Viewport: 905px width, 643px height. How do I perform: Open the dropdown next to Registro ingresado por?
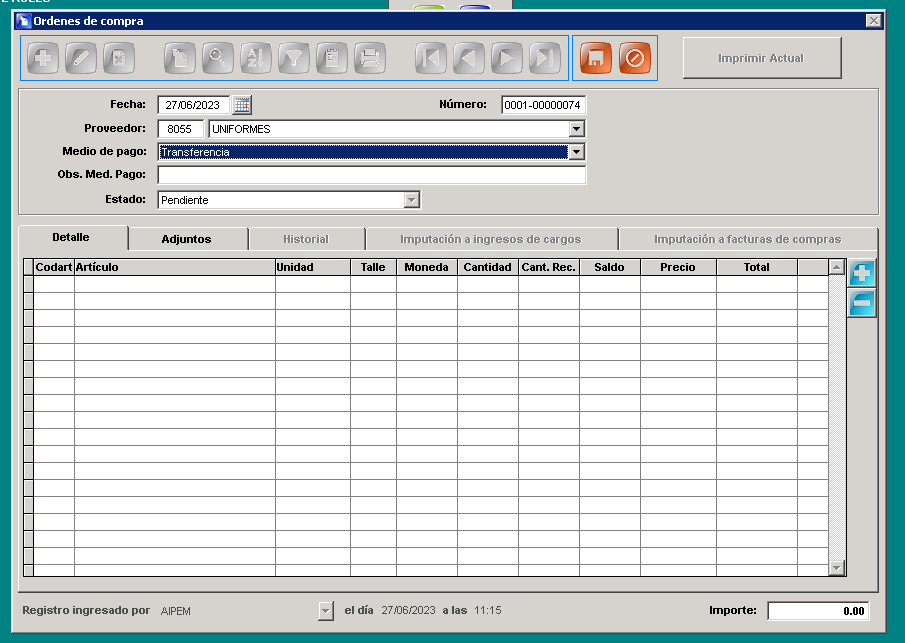(x=326, y=611)
